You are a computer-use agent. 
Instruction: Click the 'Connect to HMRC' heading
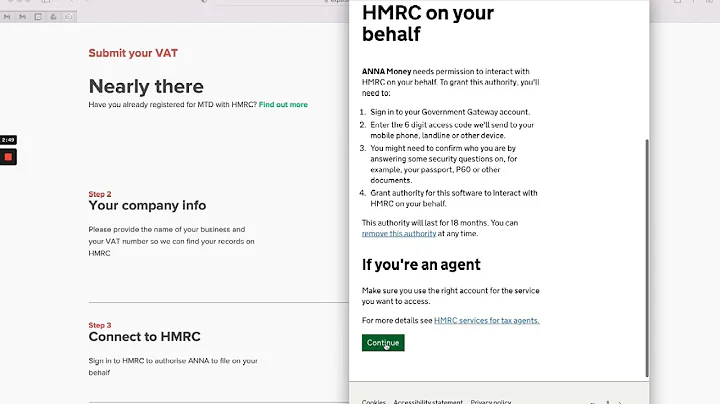[x=144, y=337]
